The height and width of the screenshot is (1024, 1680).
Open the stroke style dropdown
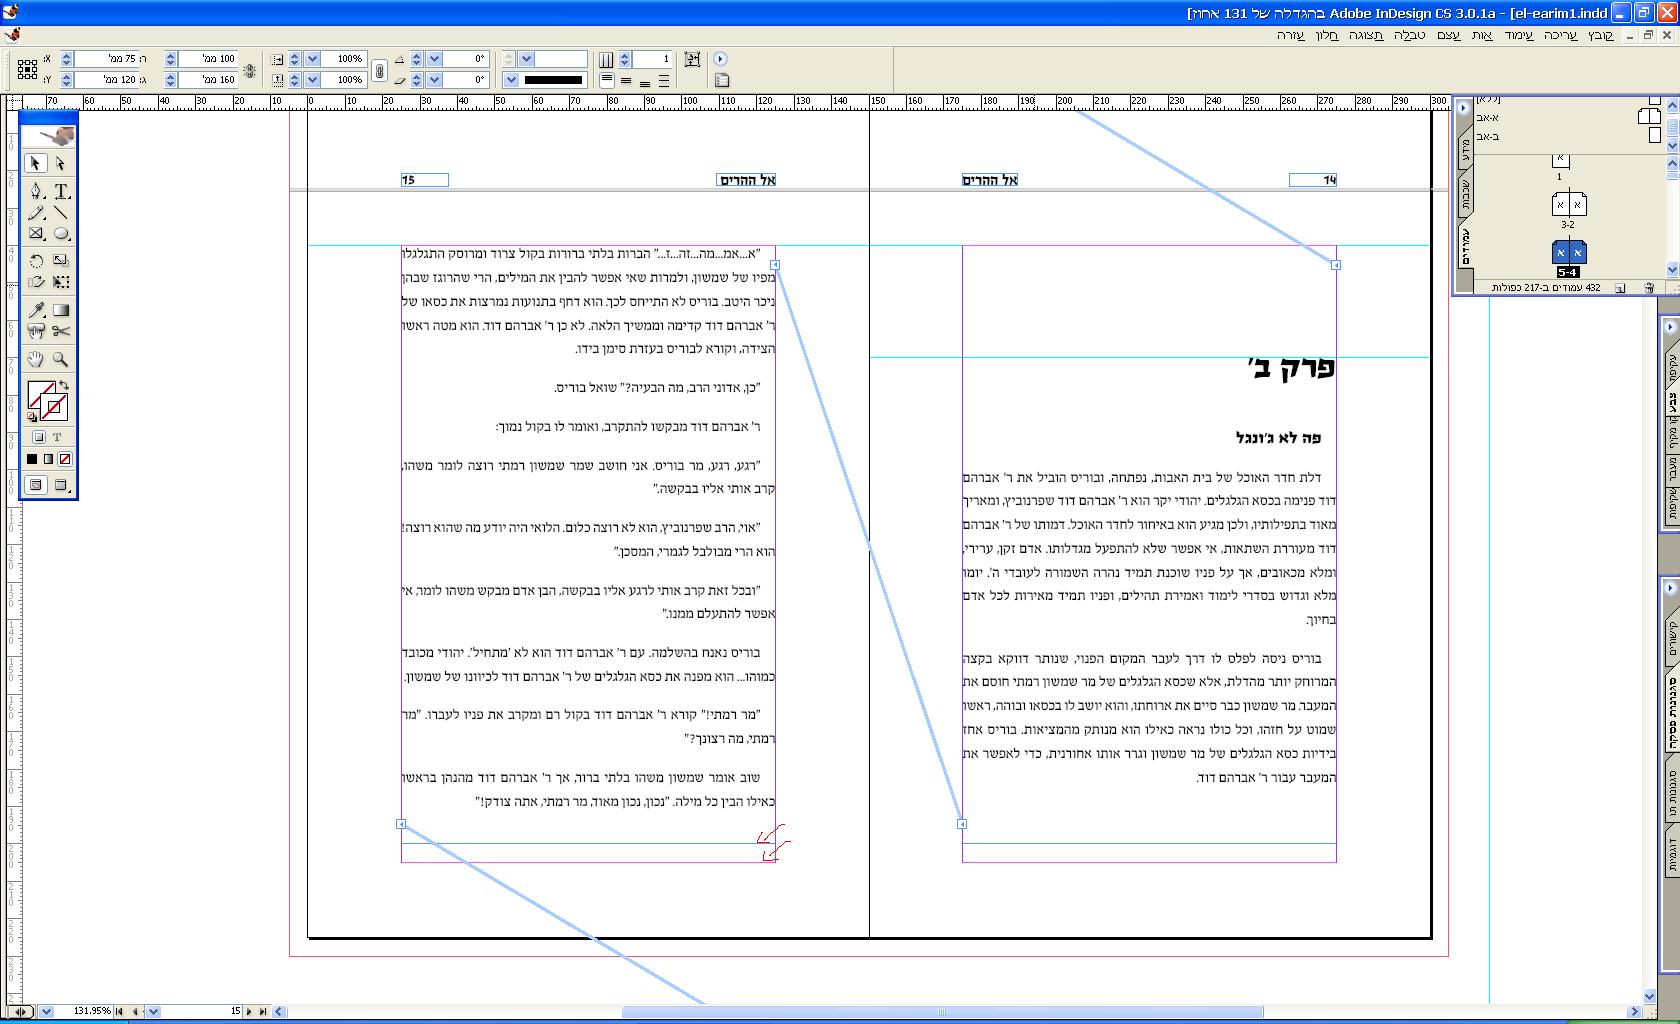click(x=511, y=80)
